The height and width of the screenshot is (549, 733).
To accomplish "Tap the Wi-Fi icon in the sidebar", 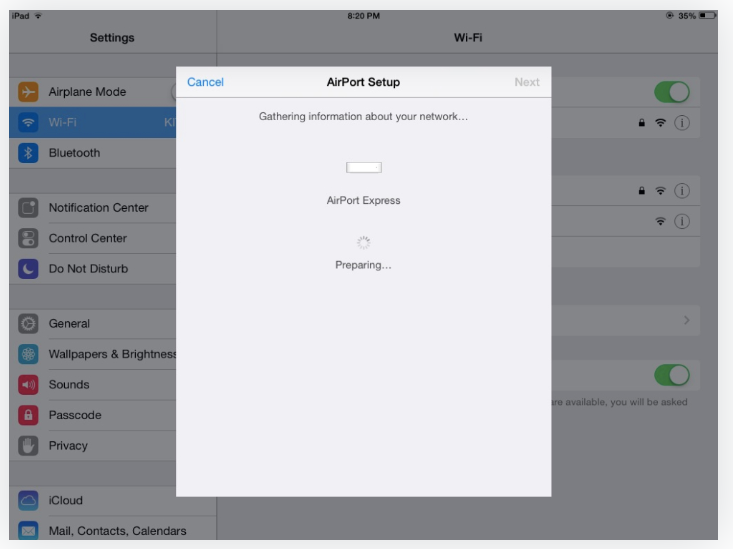I will pos(28,123).
